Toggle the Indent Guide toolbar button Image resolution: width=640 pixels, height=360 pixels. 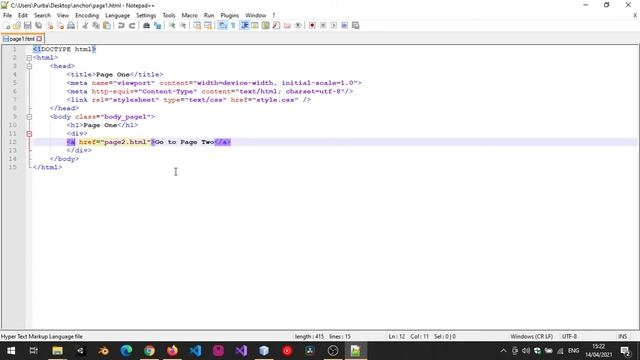(x=244, y=25)
